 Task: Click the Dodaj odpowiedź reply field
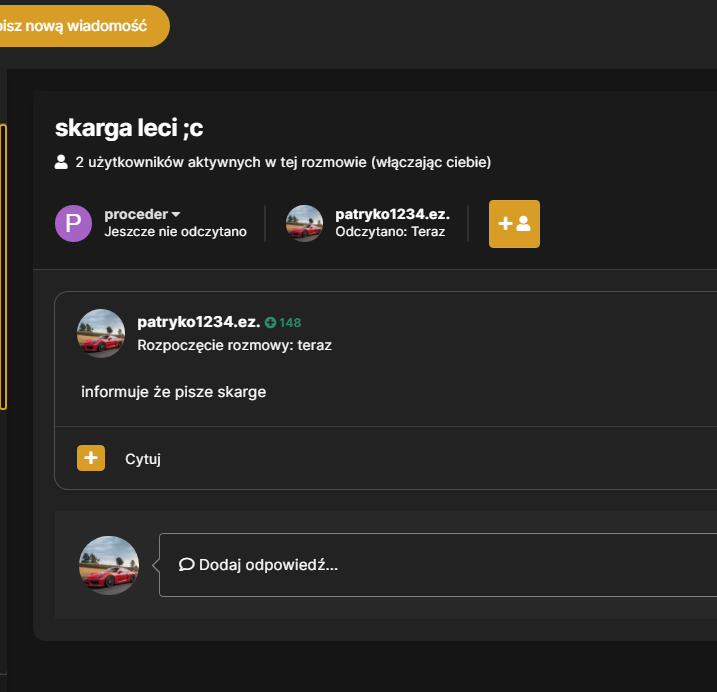(x=438, y=565)
